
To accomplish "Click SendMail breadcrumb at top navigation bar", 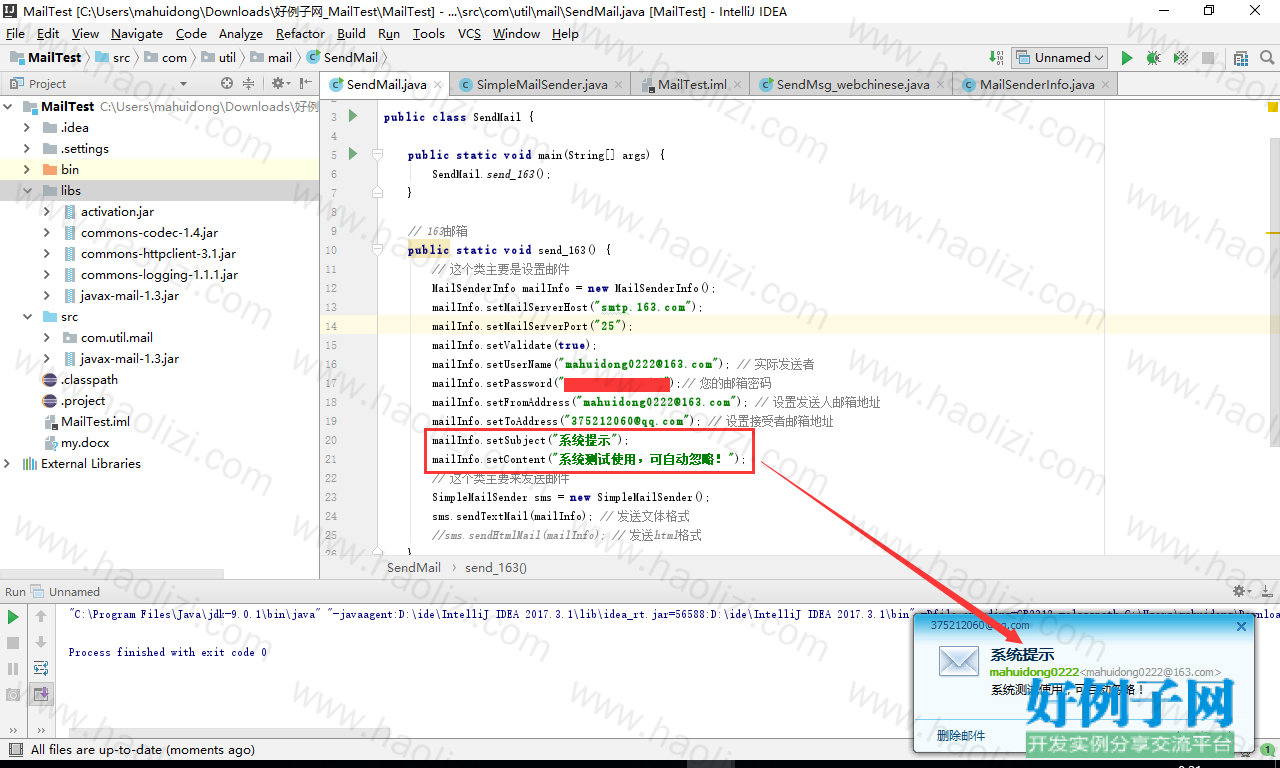I will pos(343,57).
